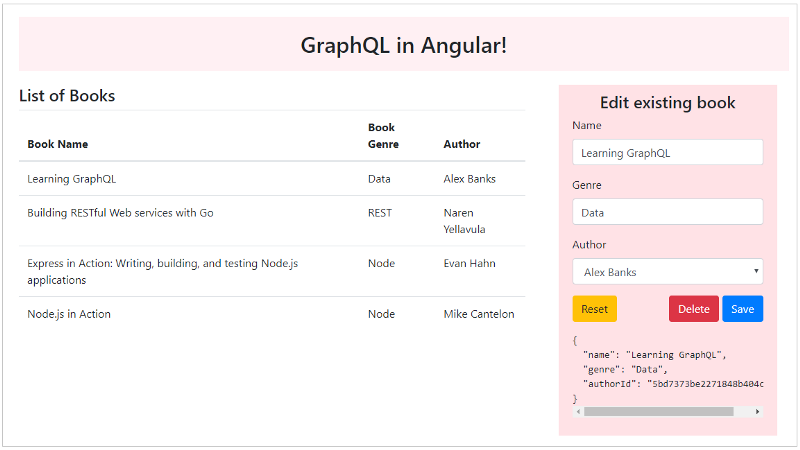Select Building RESTful Web services with Go row
800x450 pixels.
coord(272,221)
